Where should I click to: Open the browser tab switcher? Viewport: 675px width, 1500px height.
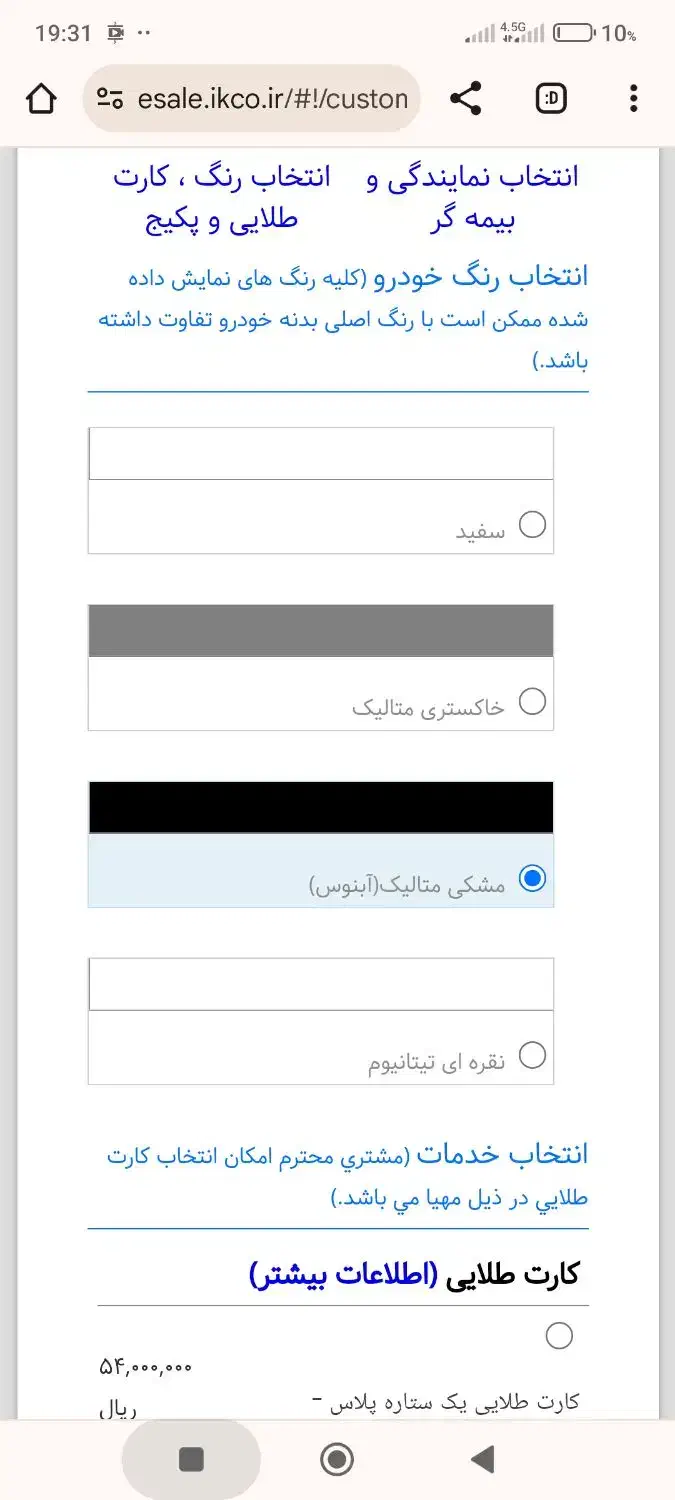(x=550, y=99)
